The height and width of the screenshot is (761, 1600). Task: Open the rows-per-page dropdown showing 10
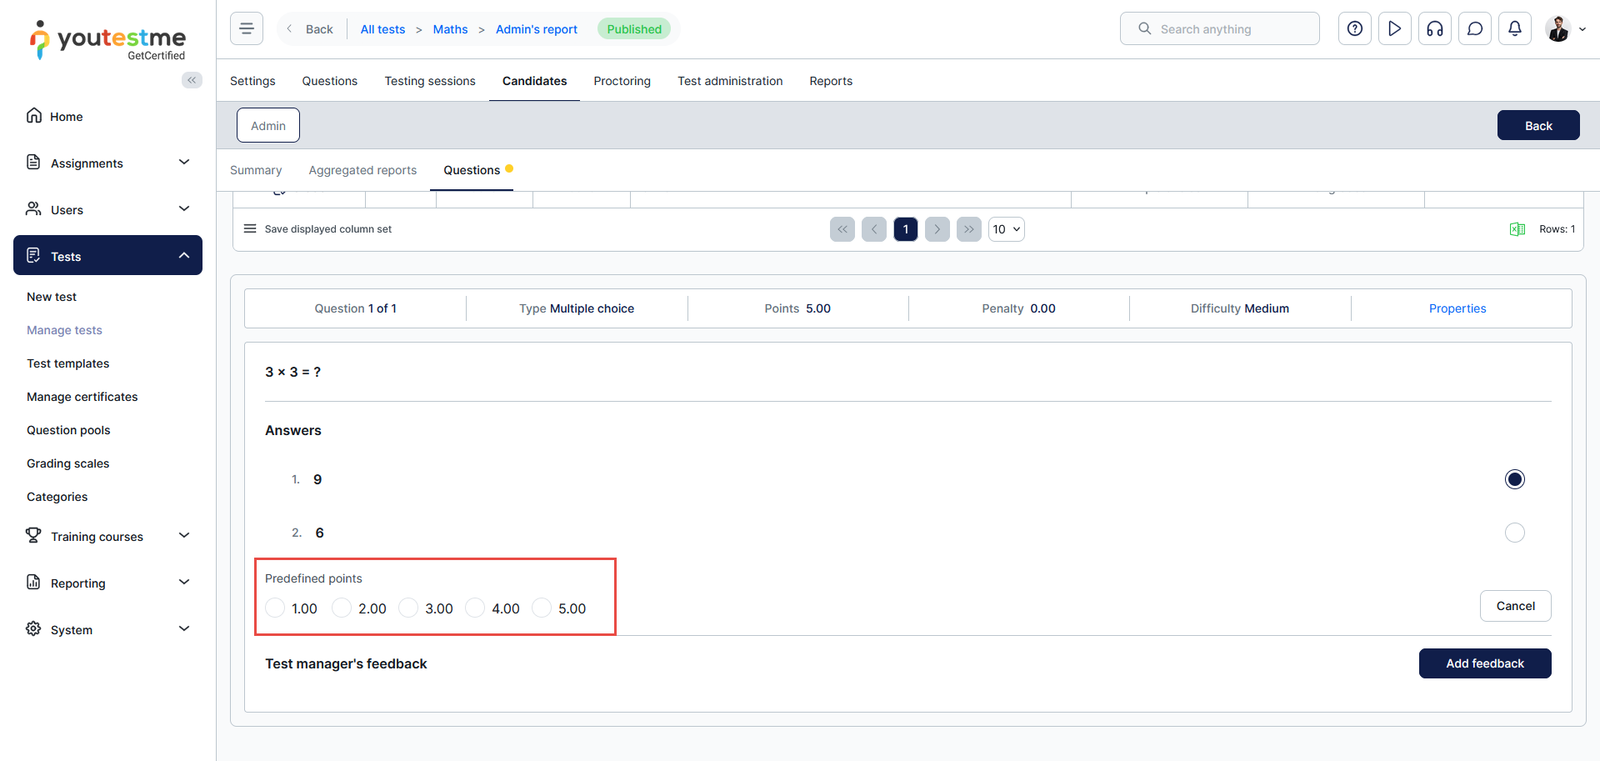pos(1006,229)
